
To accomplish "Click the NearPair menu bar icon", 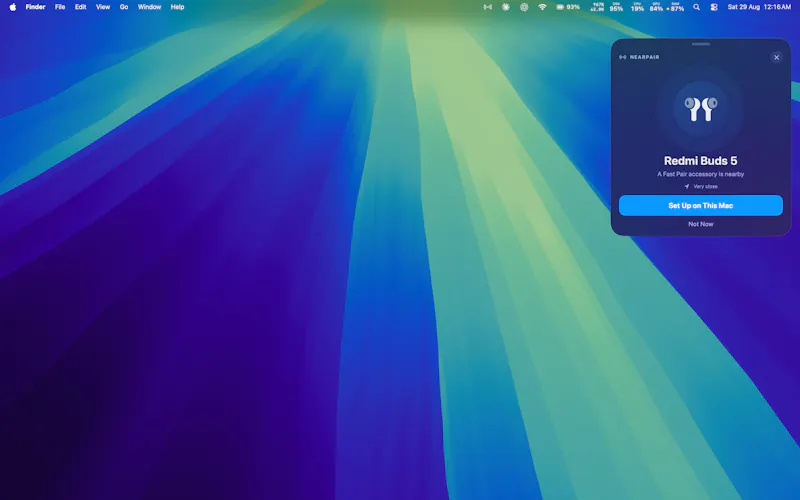I will tap(488, 7).
